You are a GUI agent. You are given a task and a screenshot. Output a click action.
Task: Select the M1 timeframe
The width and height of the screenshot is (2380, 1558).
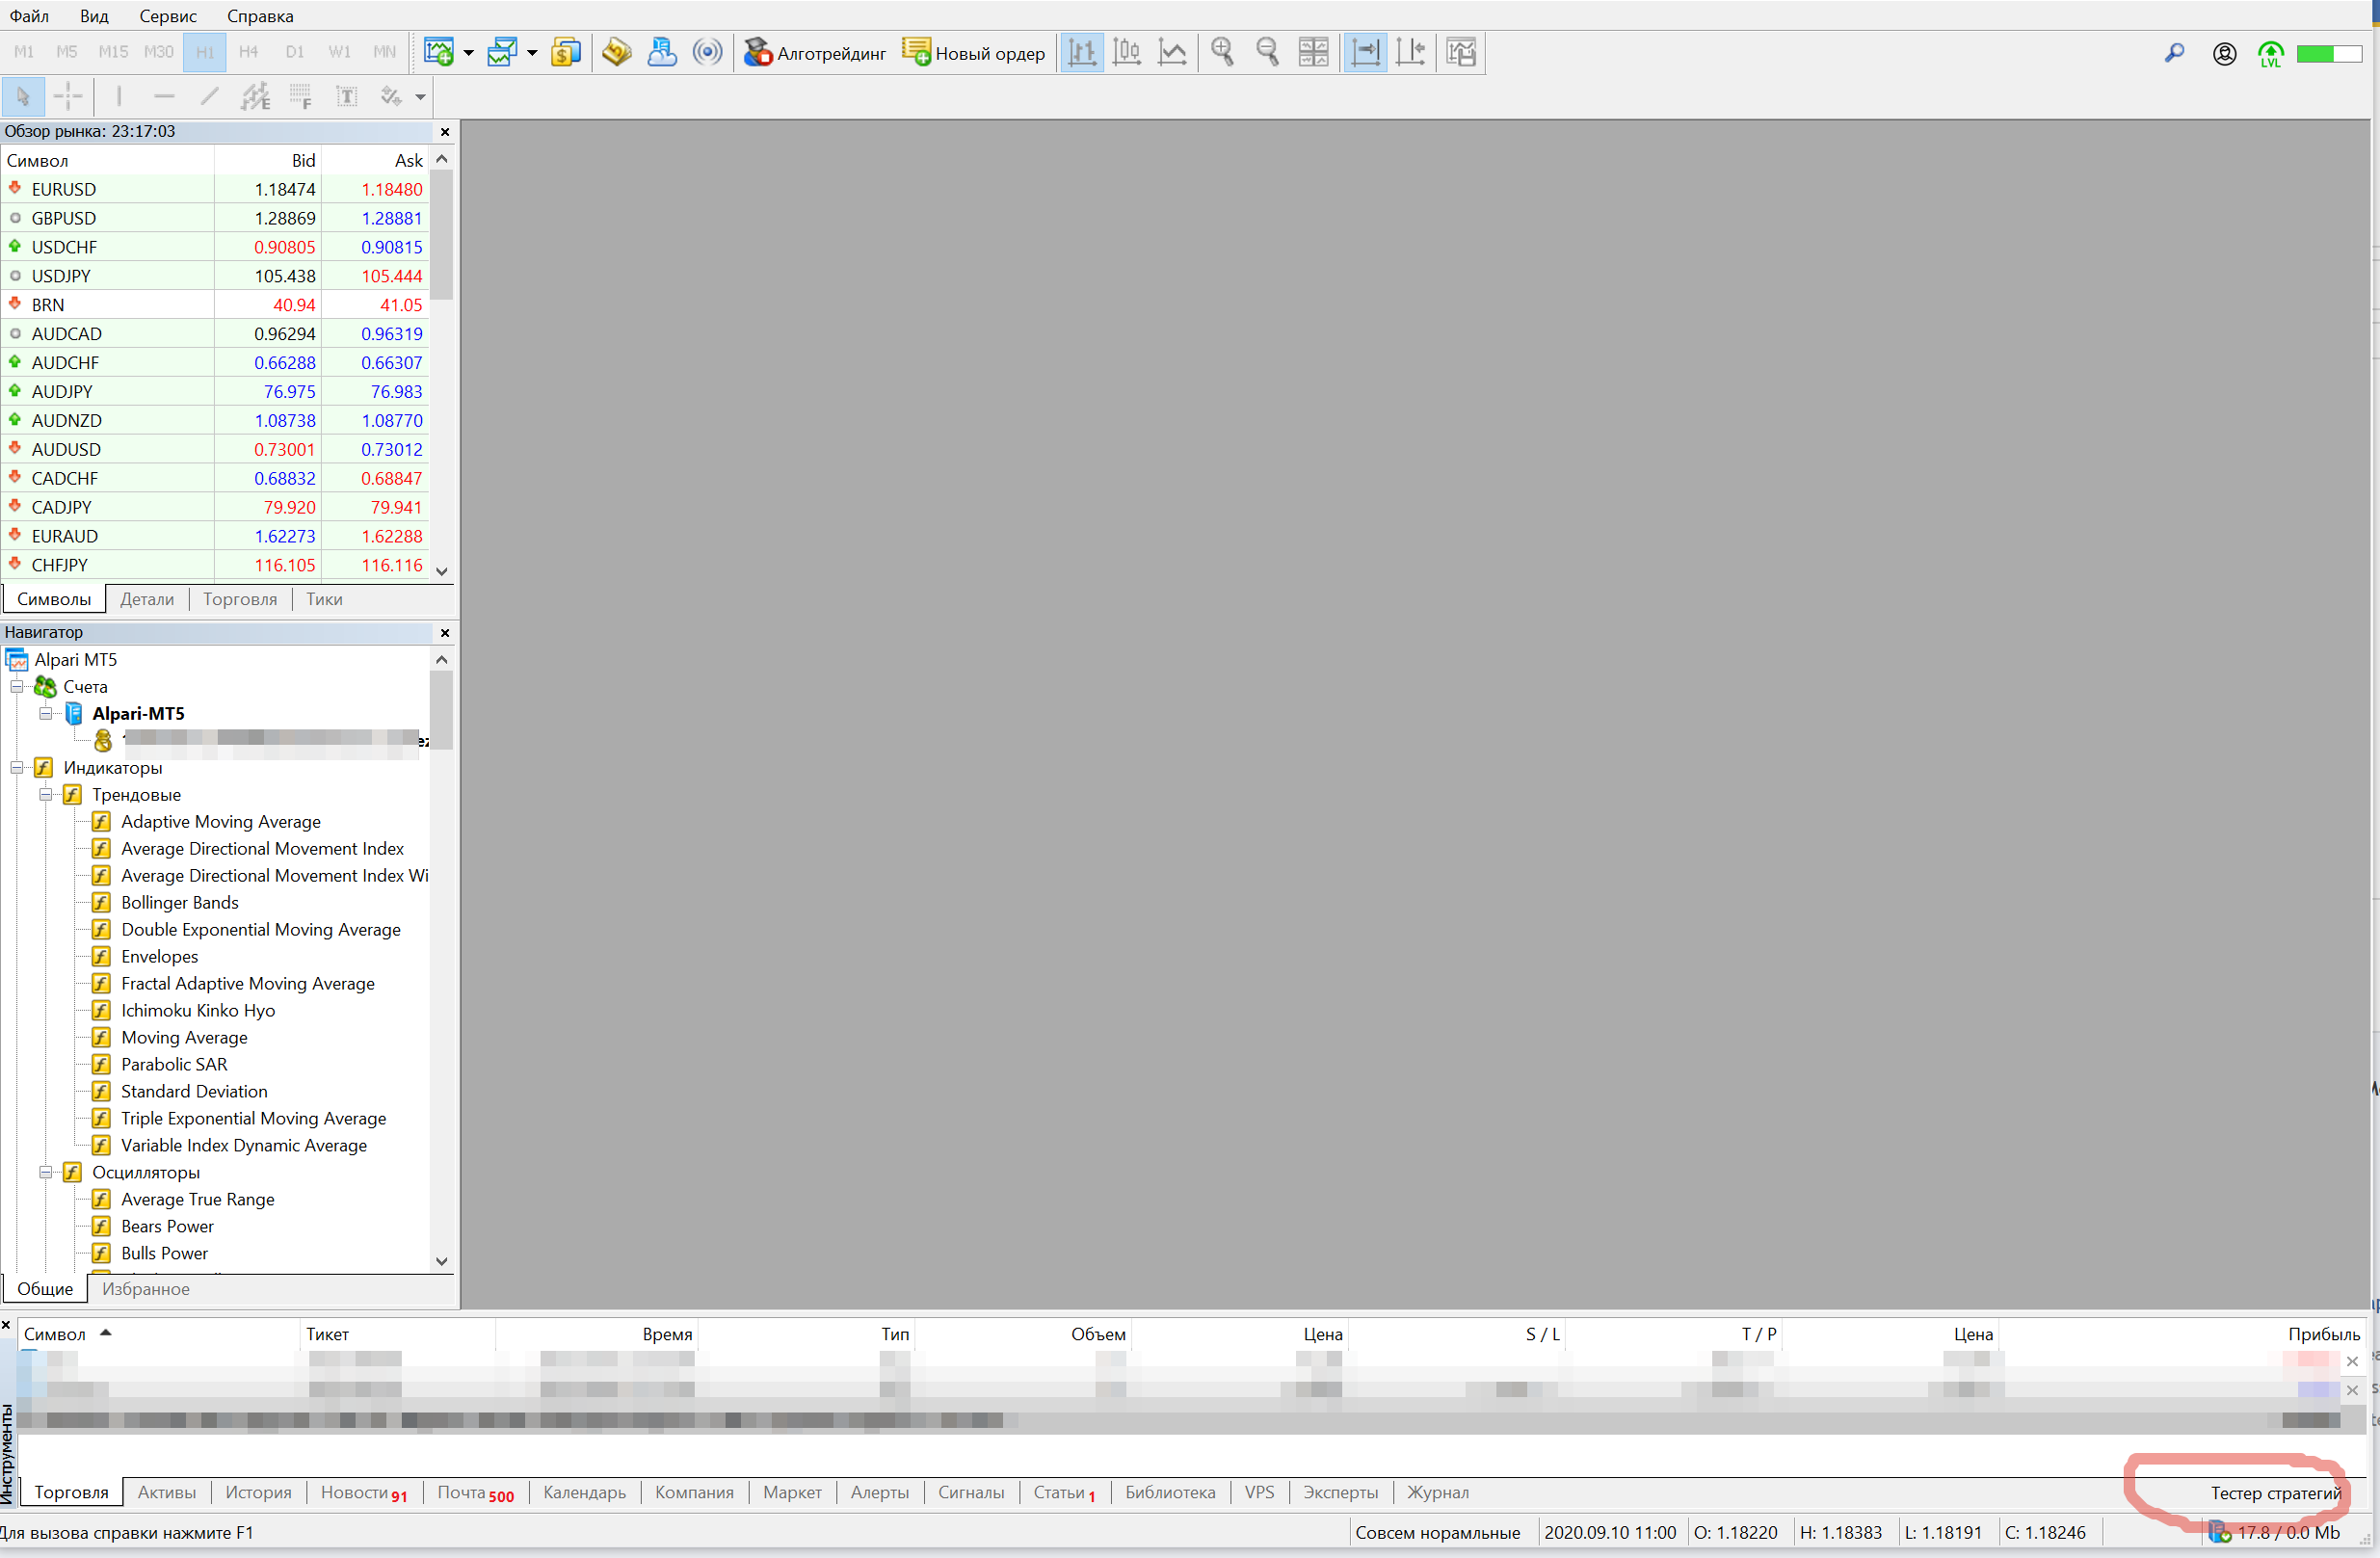[24, 52]
